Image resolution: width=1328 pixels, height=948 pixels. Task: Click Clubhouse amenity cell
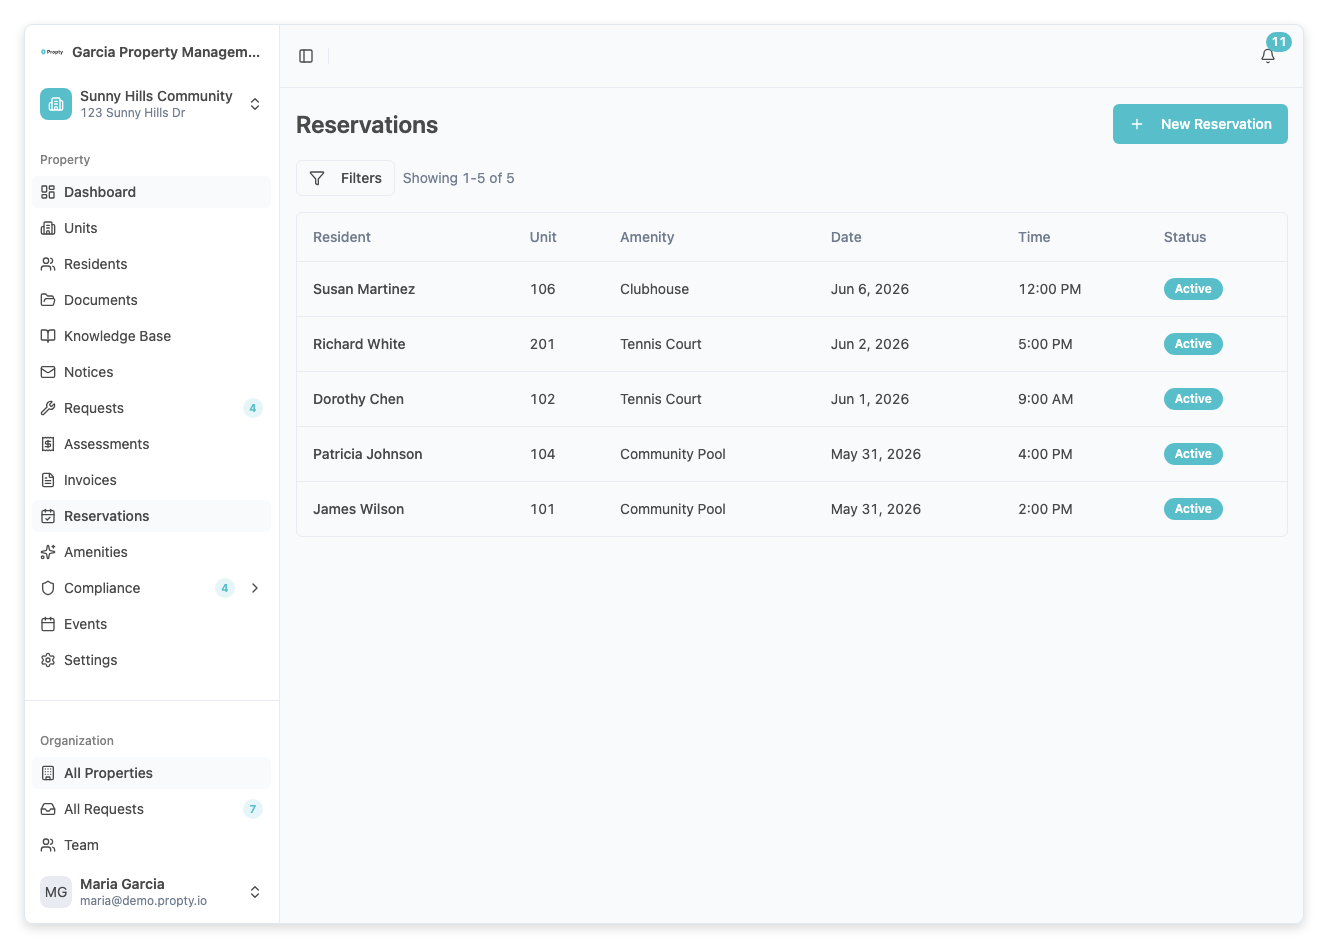(654, 289)
